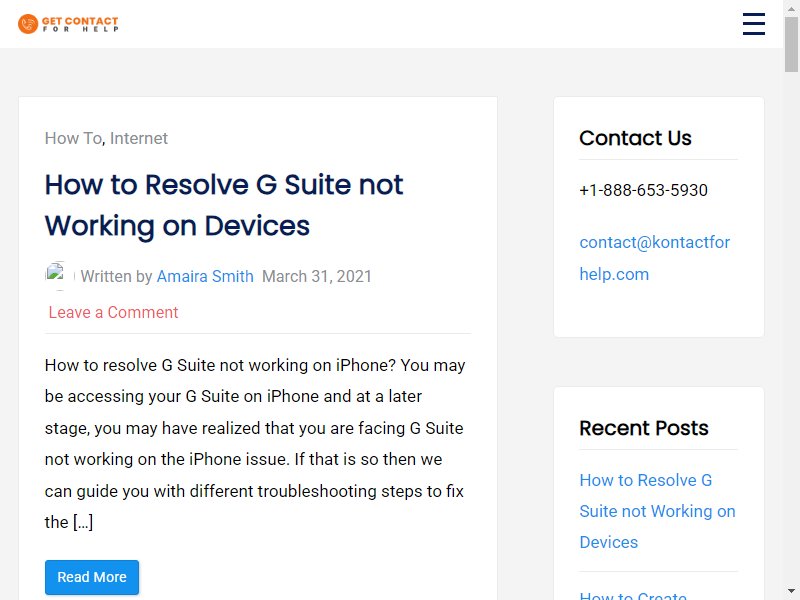Click the Leave a Comment link

113,312
